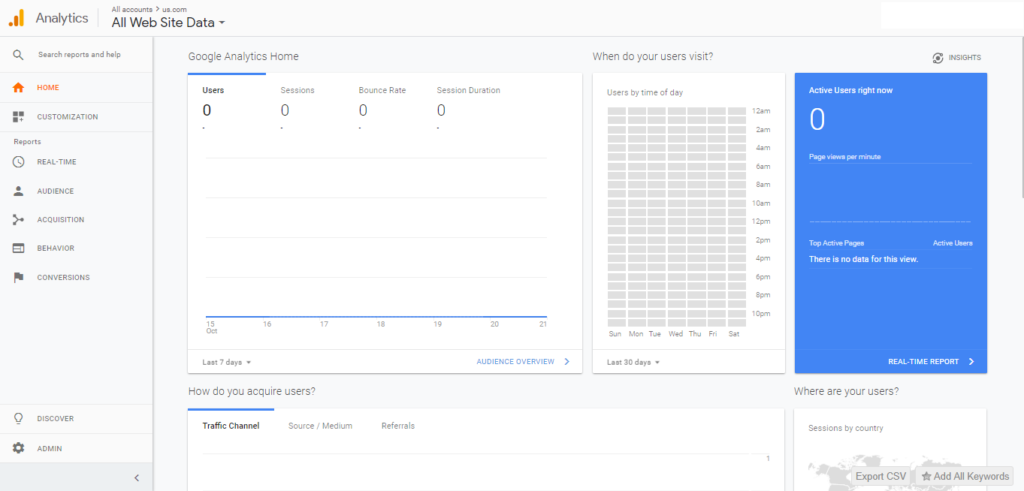Image resolution: width=1024 pixels, height=491 pixels.
Task: Click the Wed column label in heatmap
Action: [x=676, y=334]
